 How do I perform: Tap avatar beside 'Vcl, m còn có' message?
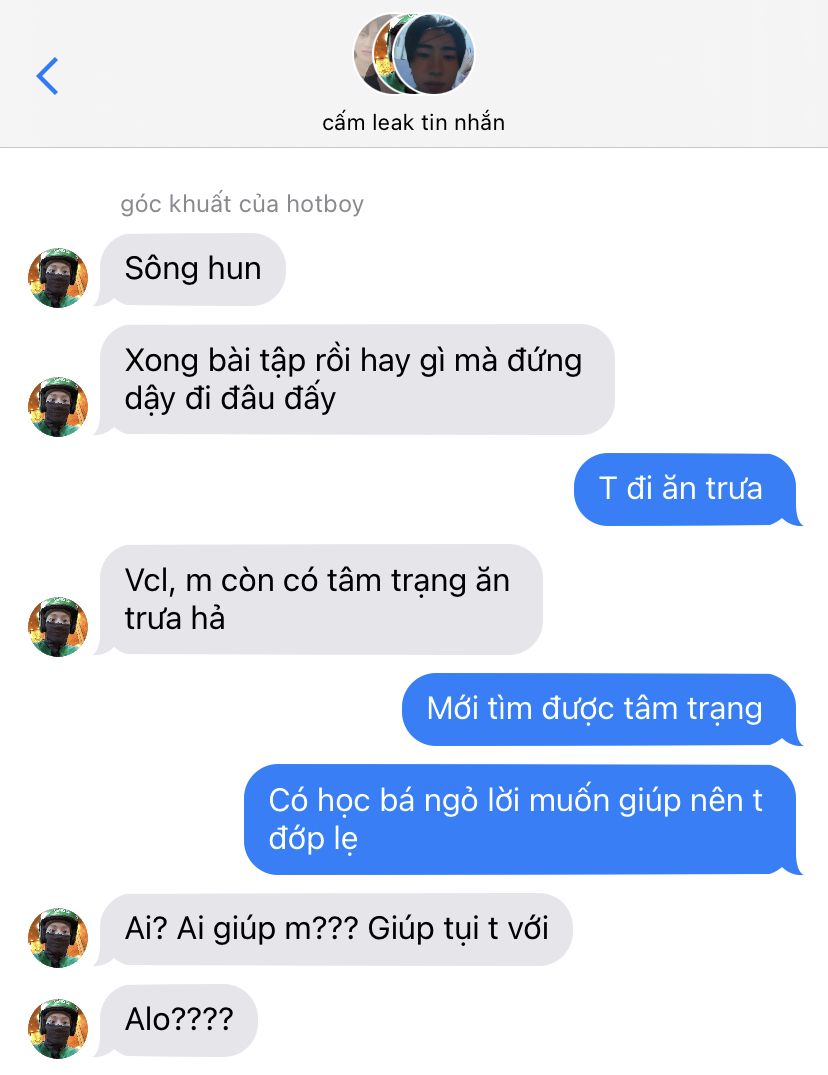click(58, 627)
